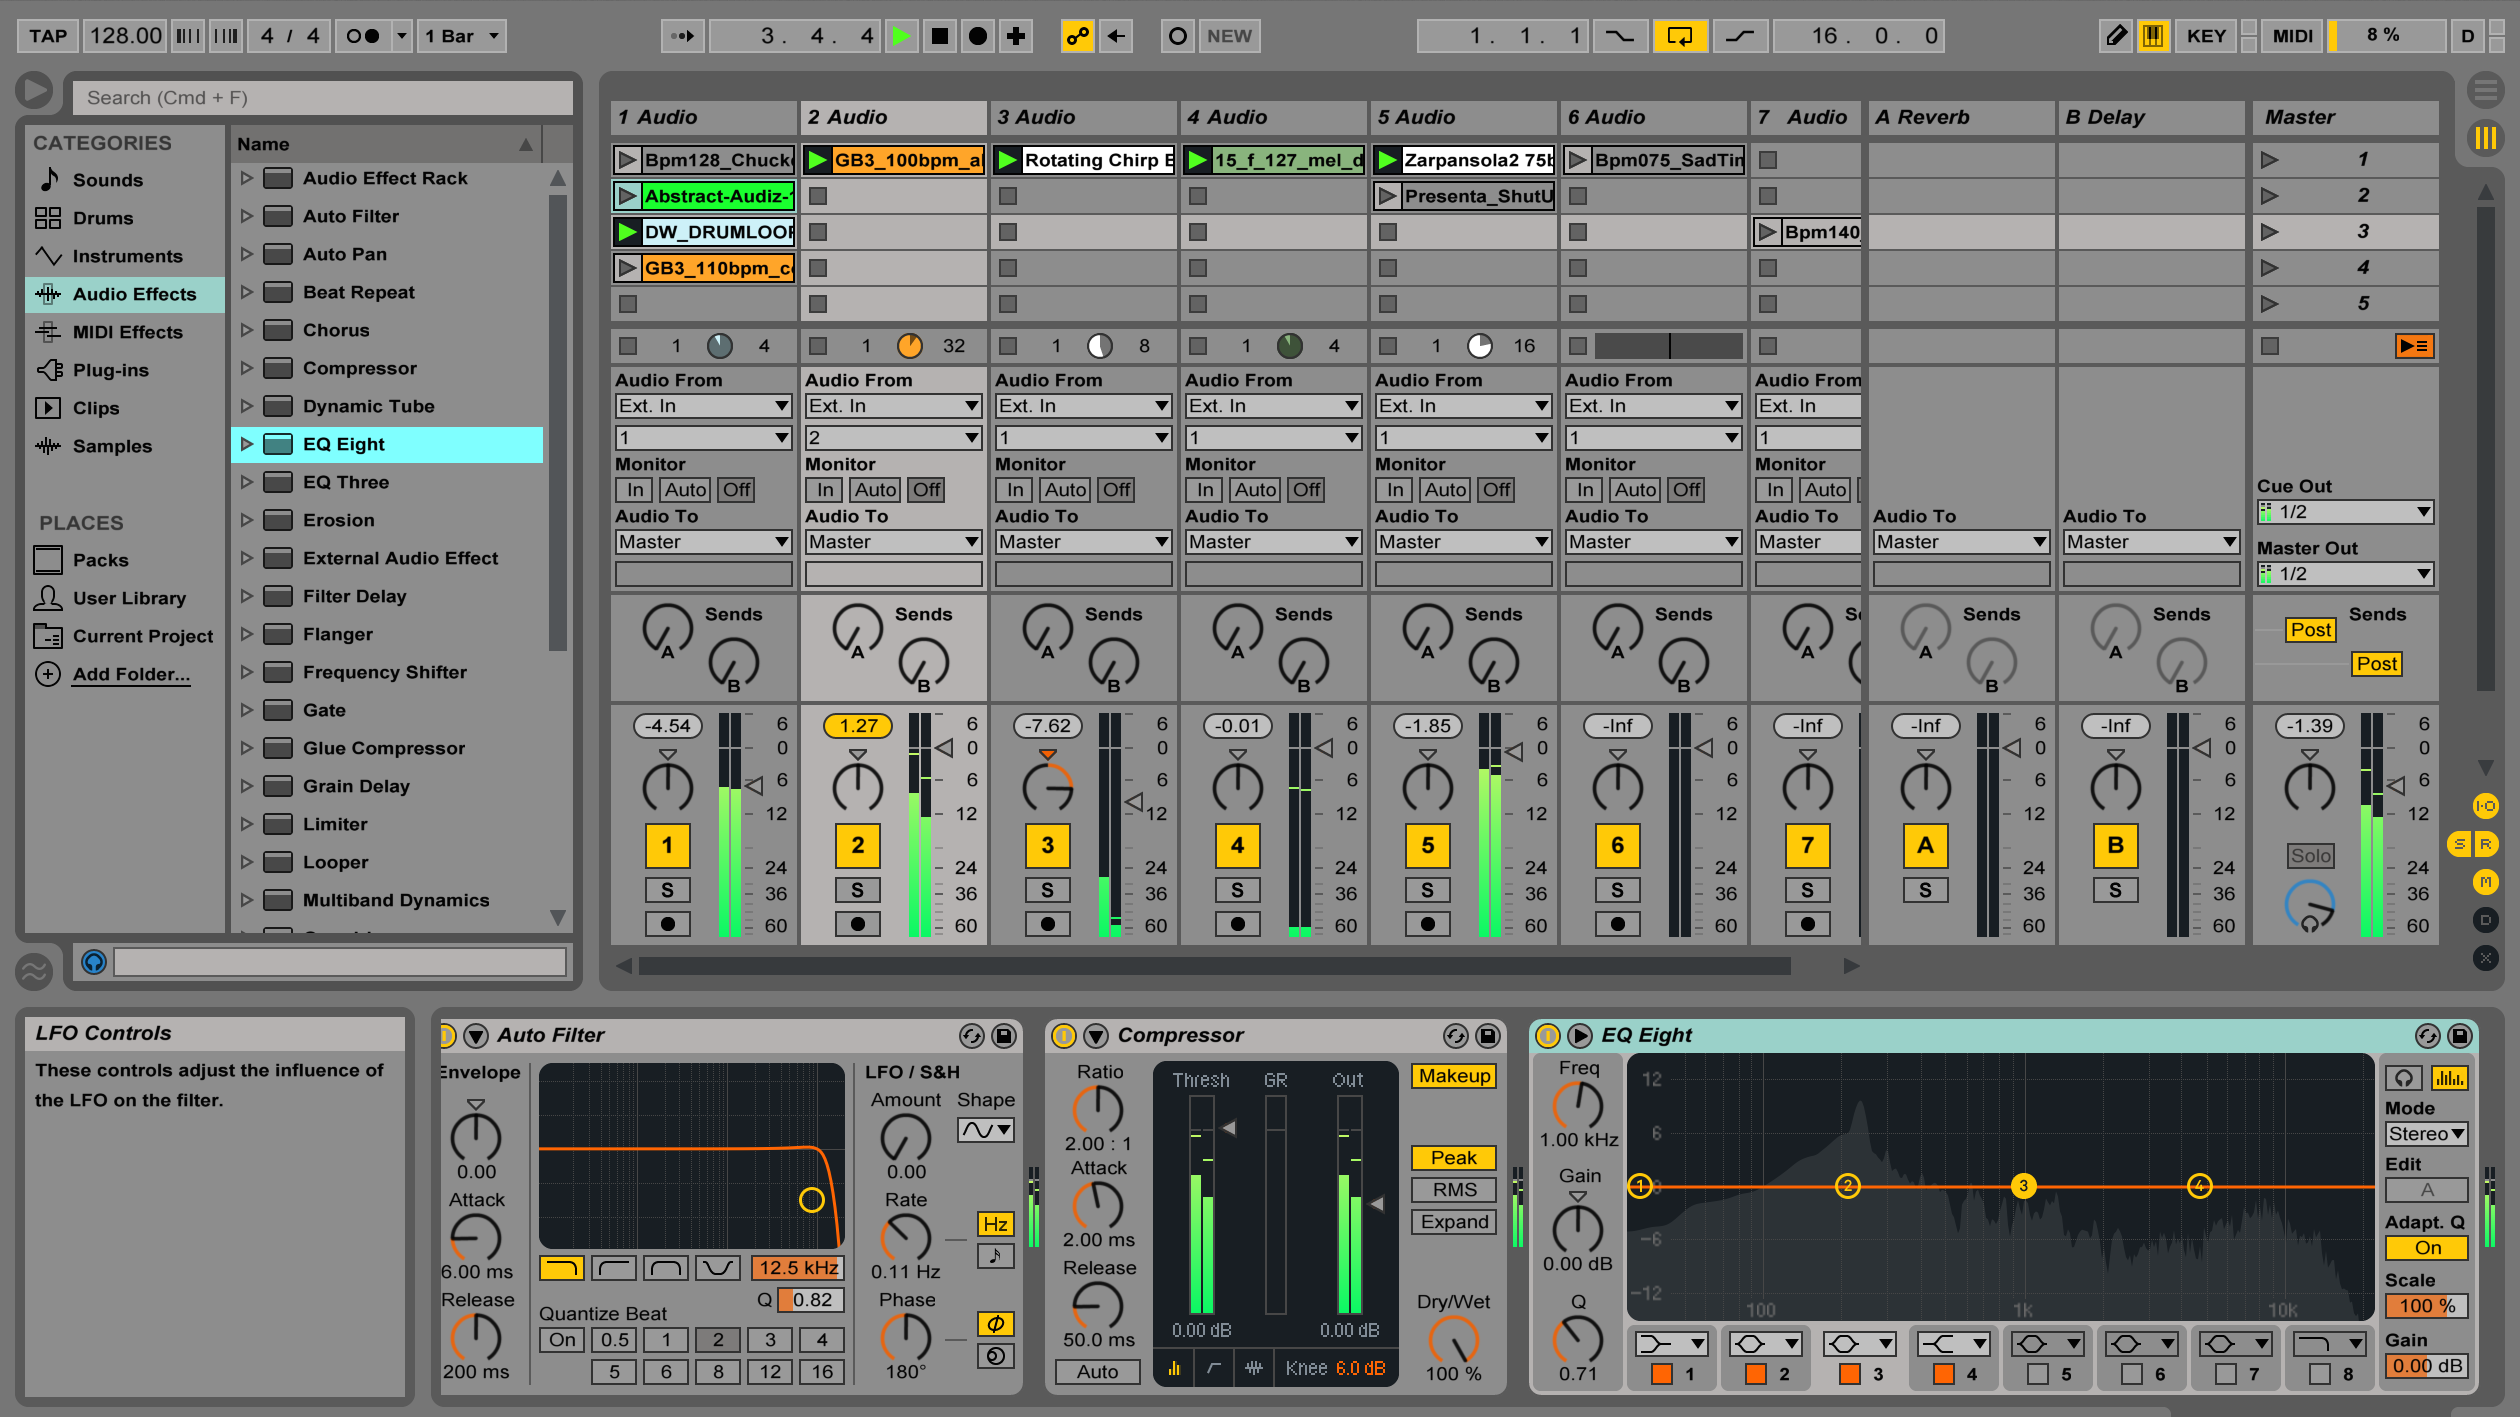
Task: Click the Master volume slider handle
Action: (2396, 786)
